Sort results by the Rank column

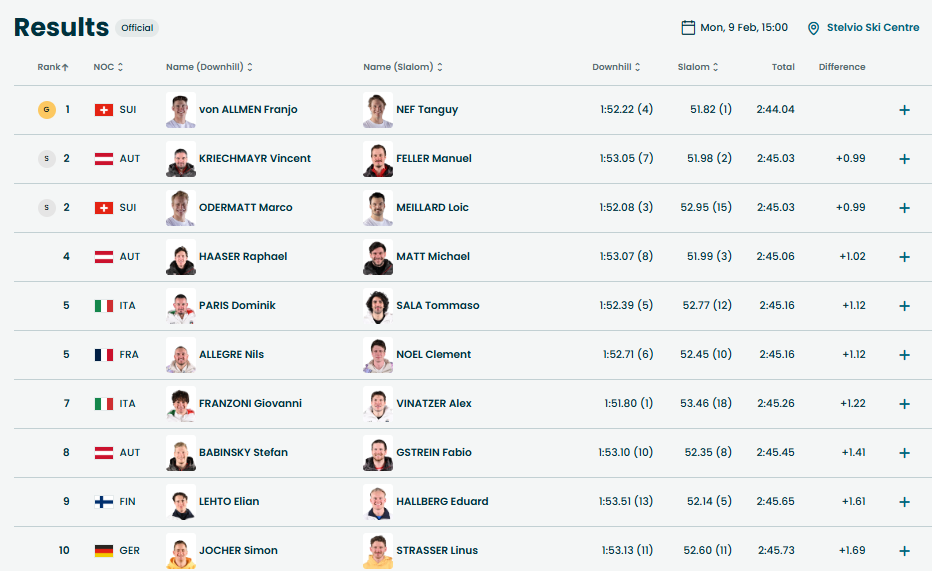[x=53, y=67]
